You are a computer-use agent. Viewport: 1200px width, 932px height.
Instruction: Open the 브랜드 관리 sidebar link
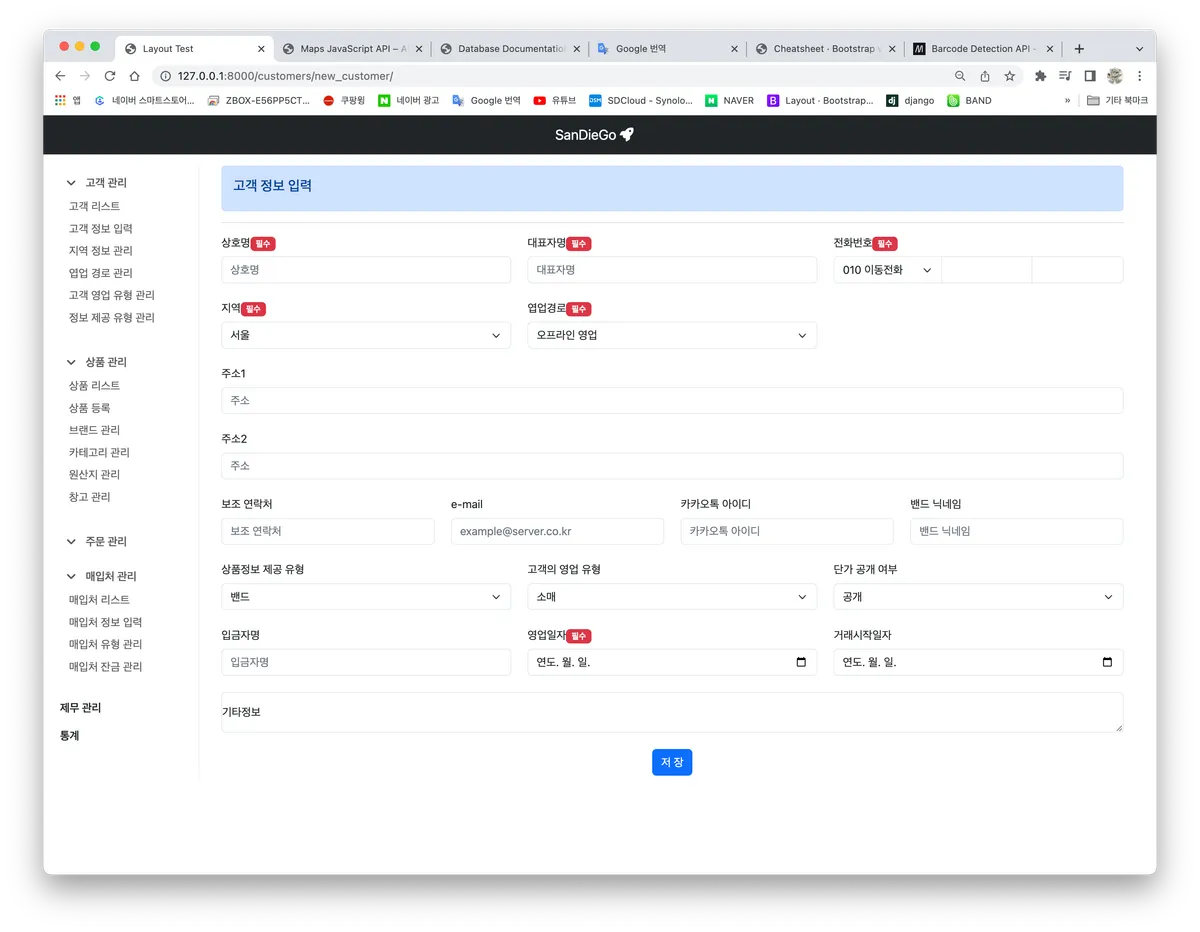pyautogui.click(x=94, y=430)
